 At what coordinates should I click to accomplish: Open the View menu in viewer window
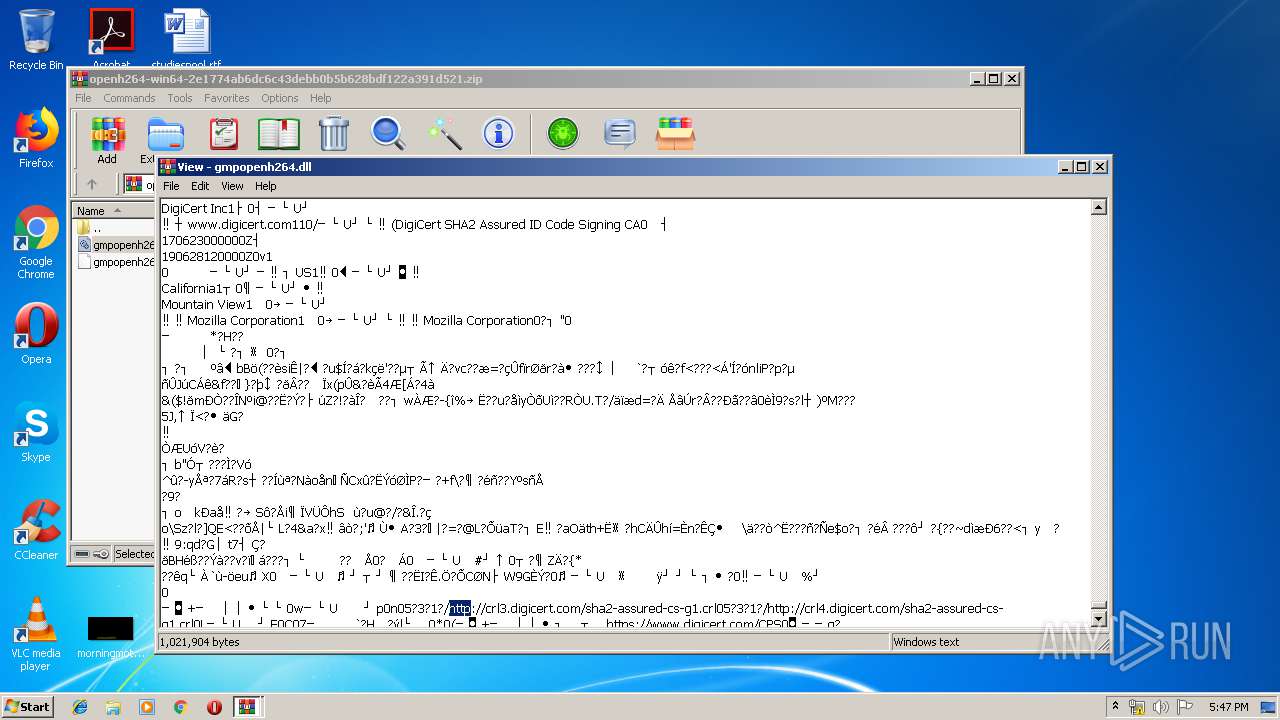[232, 186]
